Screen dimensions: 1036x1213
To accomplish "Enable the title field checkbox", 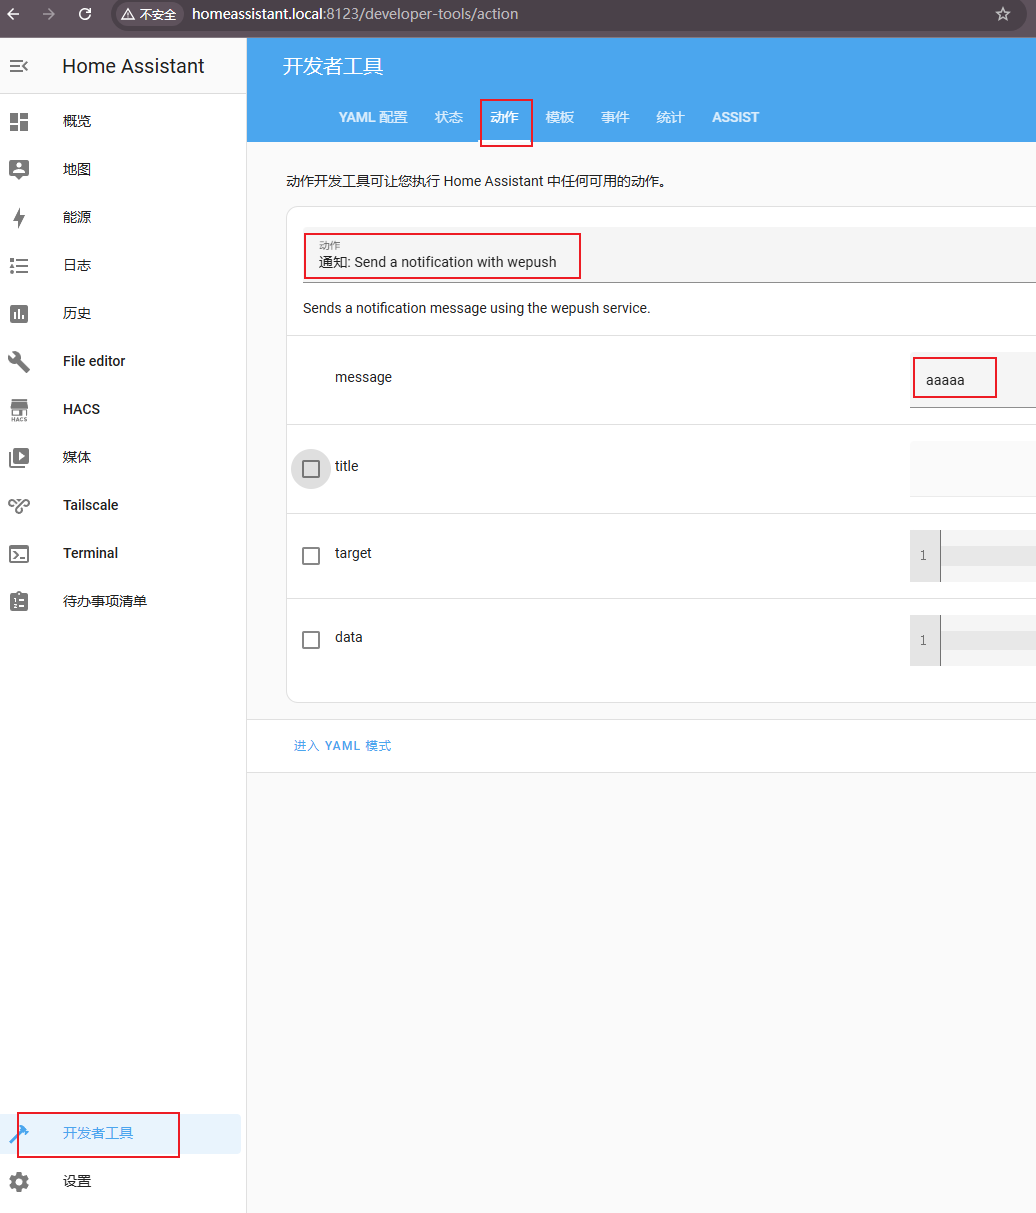I will coord(311,468).
